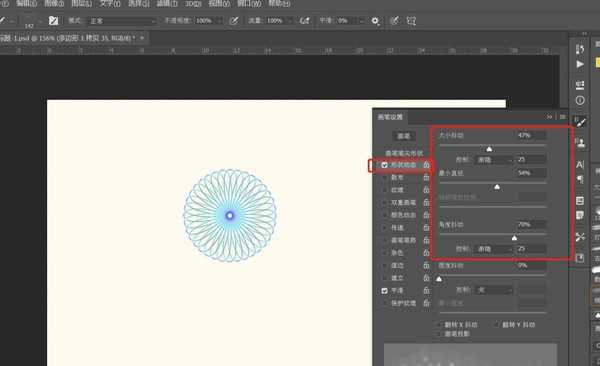The height and width of the screenshot is (366, 600).
Task: Select 画笔笔尖形状 section
Action: point(404,153)
